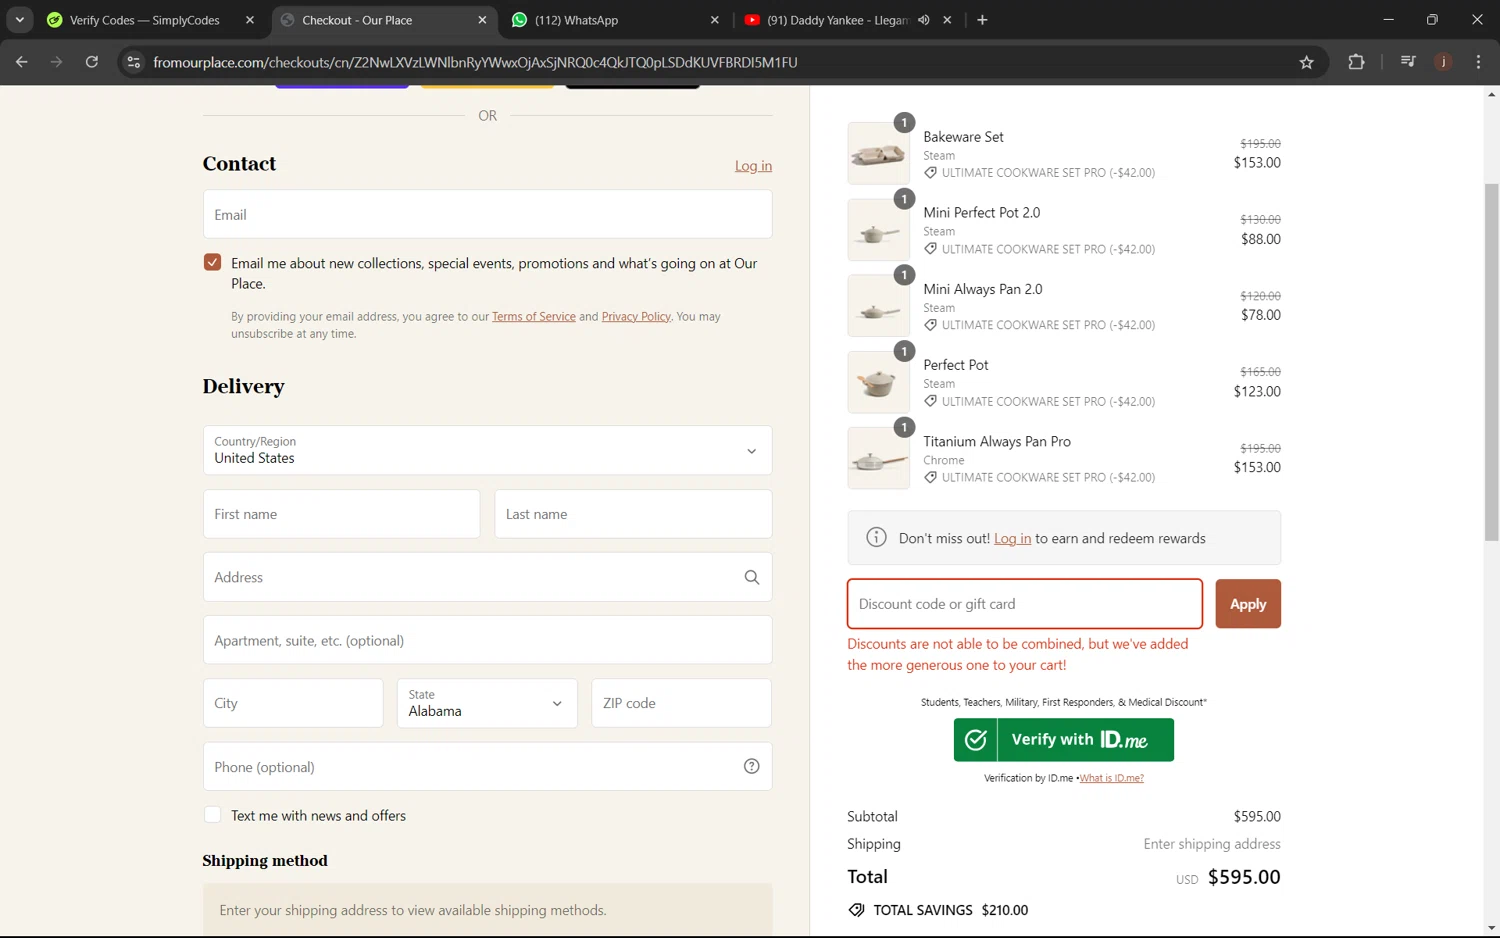The width and height of the screenshot is (1500, 938).
Task: Open media control icon in toolbar
Action: tap(1408, 62)
